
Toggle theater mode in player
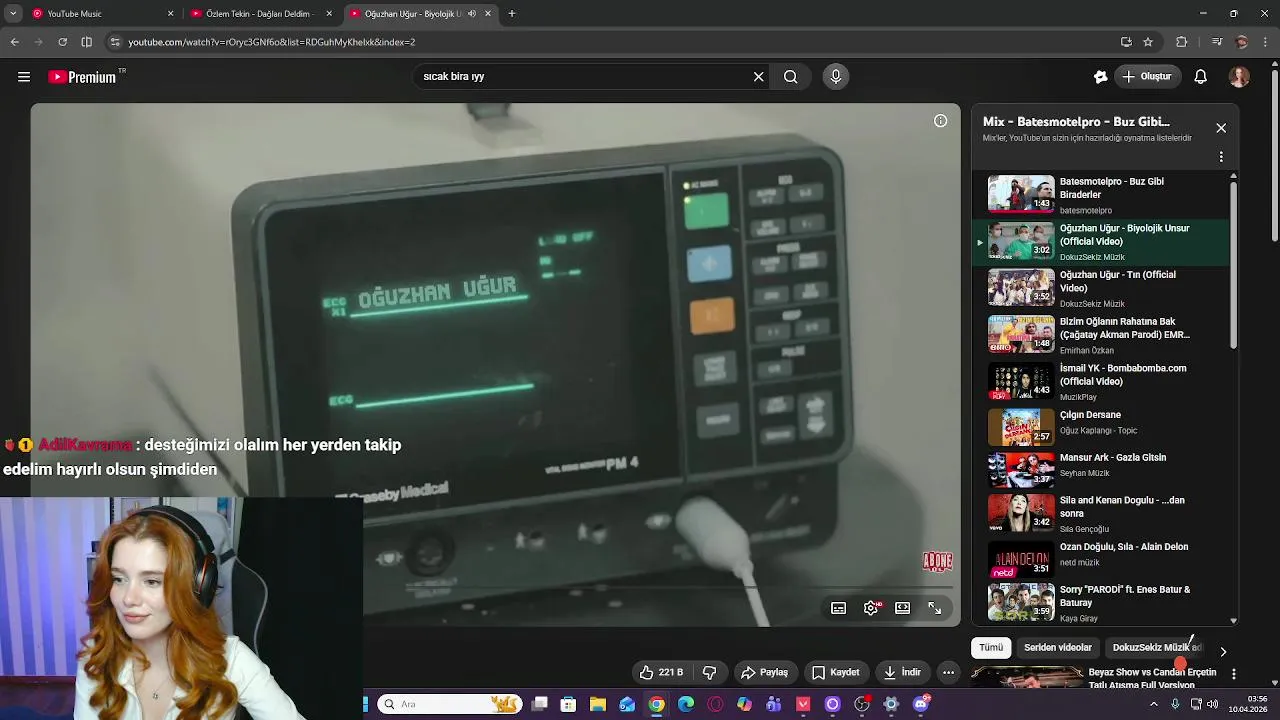click(903, 608)
